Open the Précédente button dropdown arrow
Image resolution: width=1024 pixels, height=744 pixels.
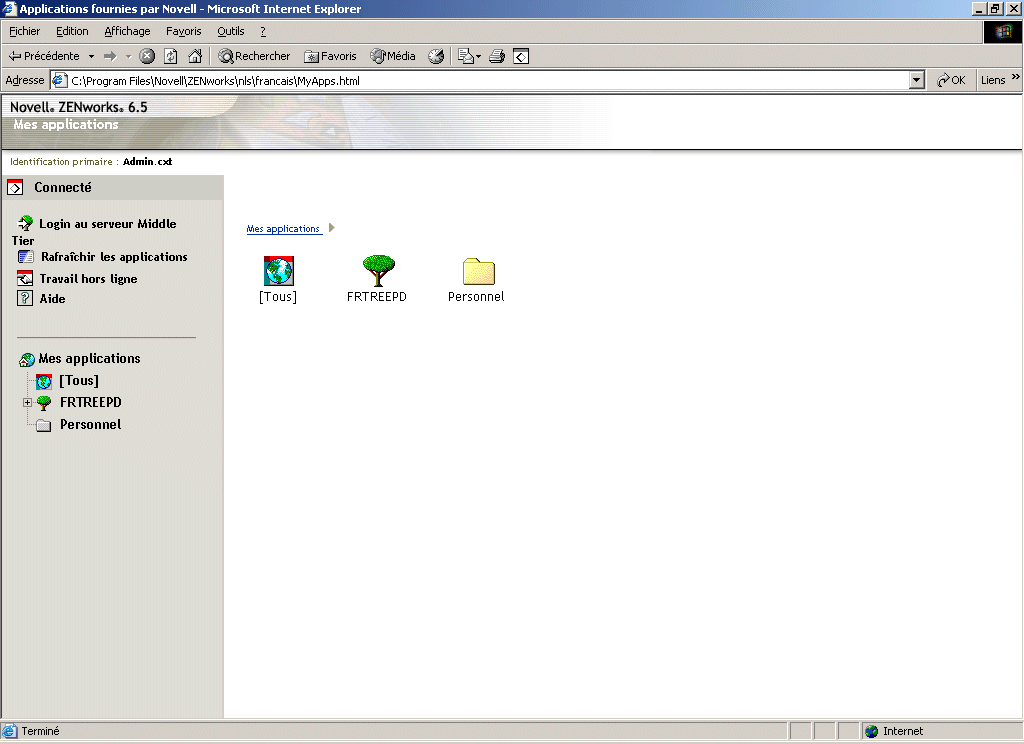click(93, 55)
